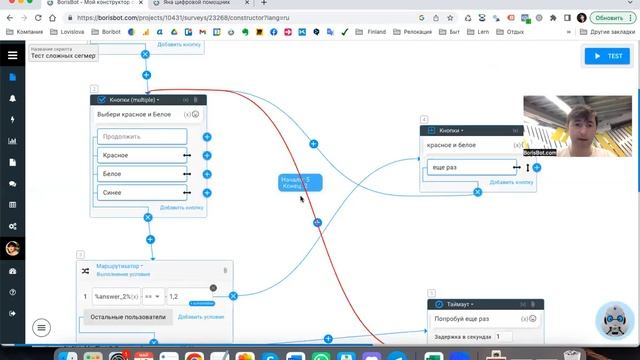Image resolution: width=640 pixels, height=360 pixels.
Task: Click plus node on curve above Начало tooltip
Action: (313, 144)
